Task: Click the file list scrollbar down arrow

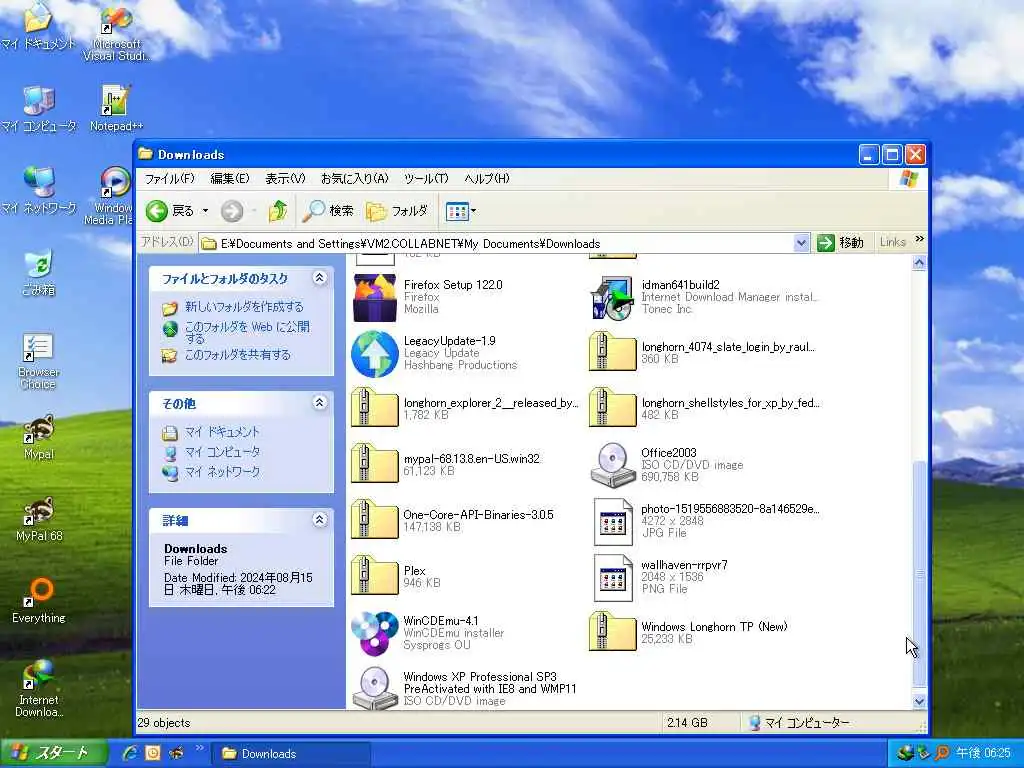Action: coord(919,701)
